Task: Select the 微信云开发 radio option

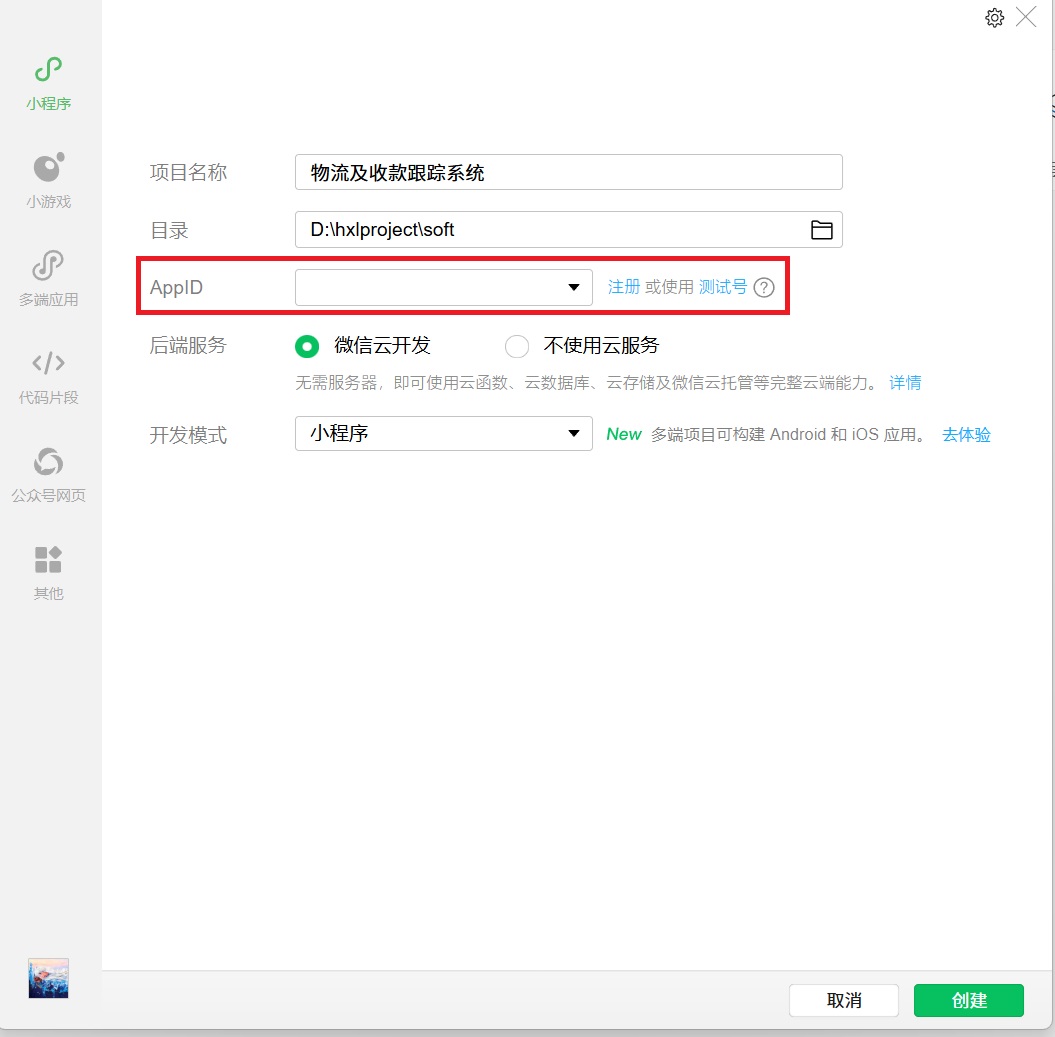Action: pyautogui.click(x=307, y=347)
